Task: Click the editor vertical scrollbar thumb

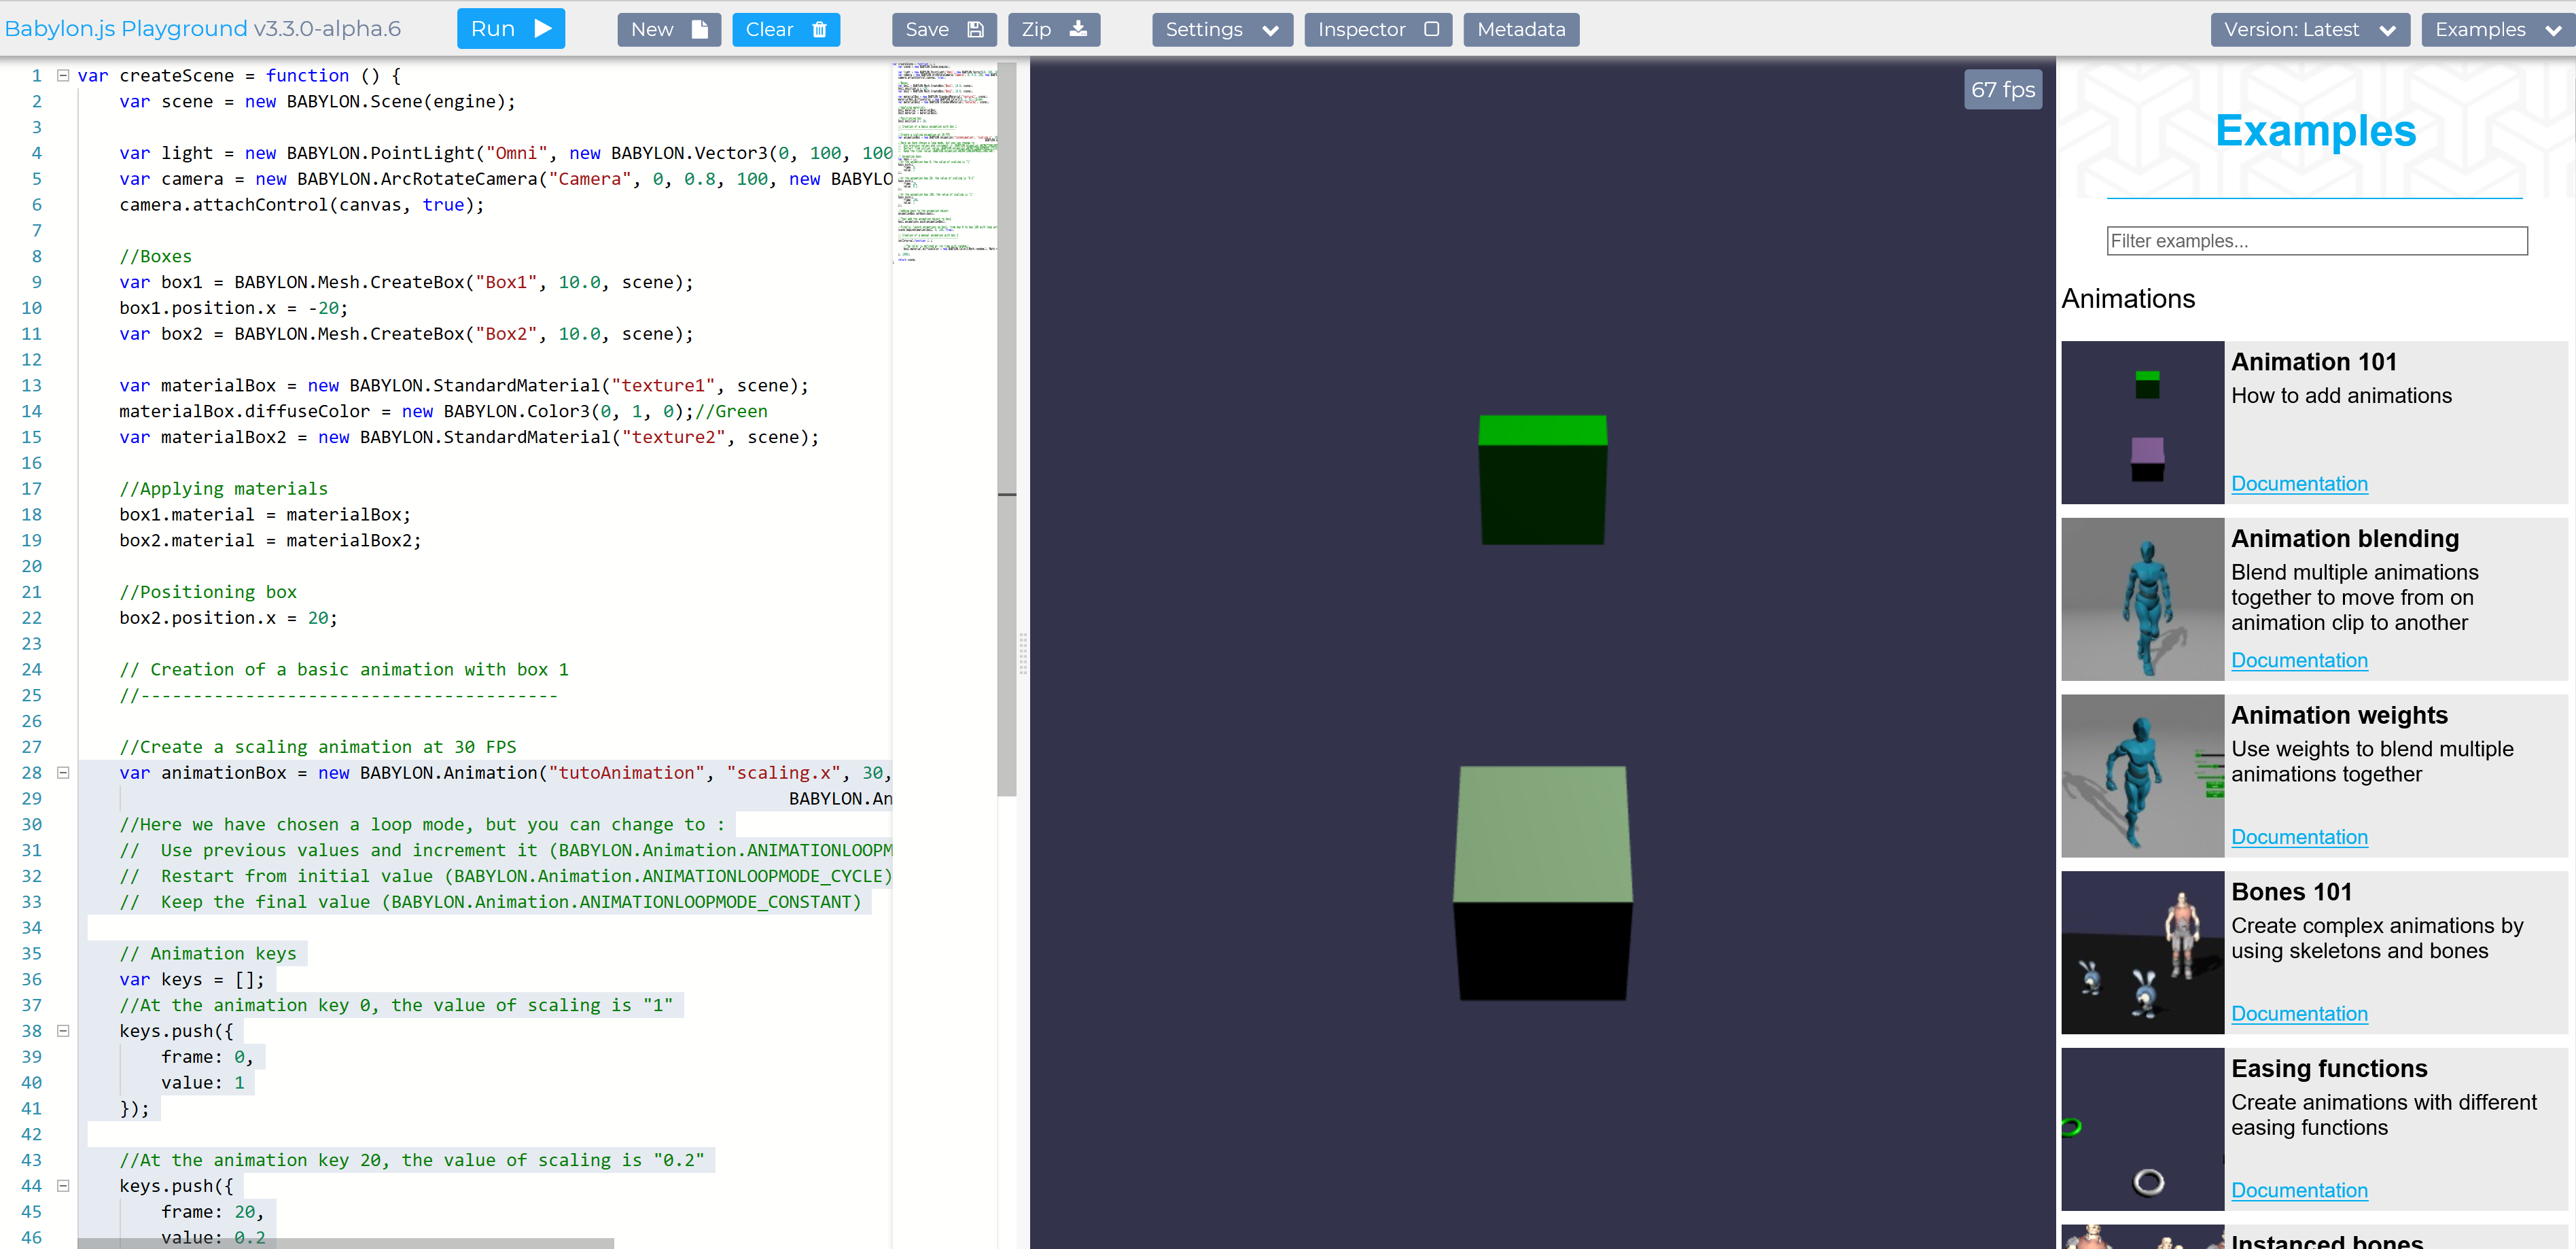Action: pyautogui.click(x=1007, y=430)
